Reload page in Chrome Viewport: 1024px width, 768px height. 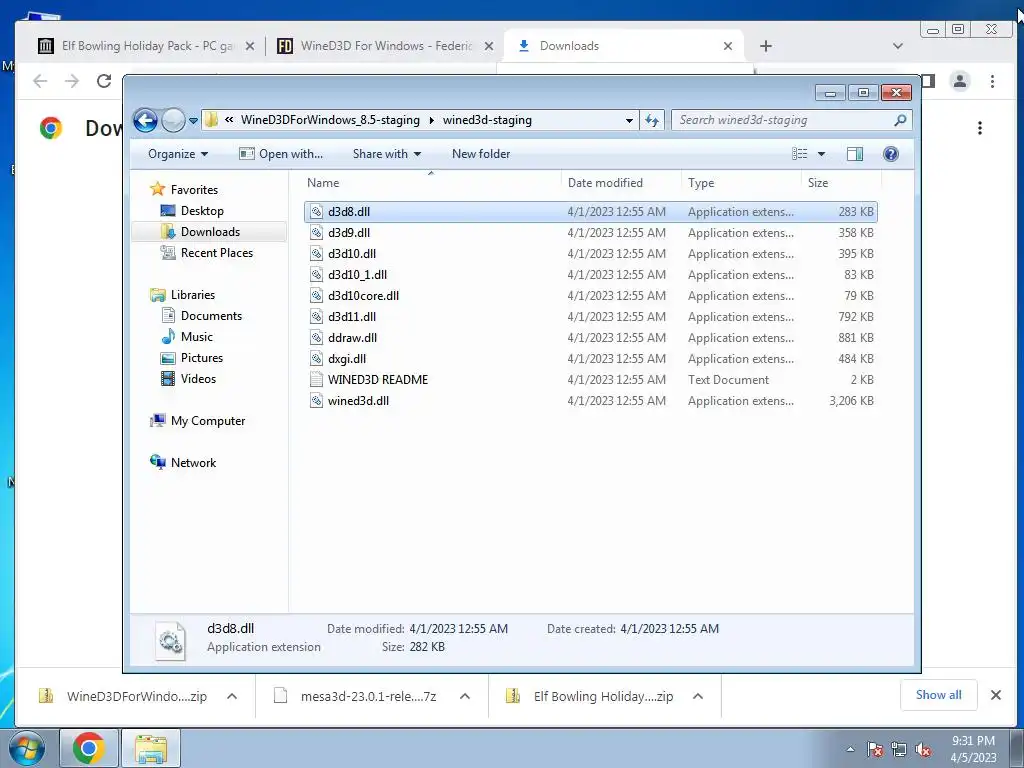point(104,81)
